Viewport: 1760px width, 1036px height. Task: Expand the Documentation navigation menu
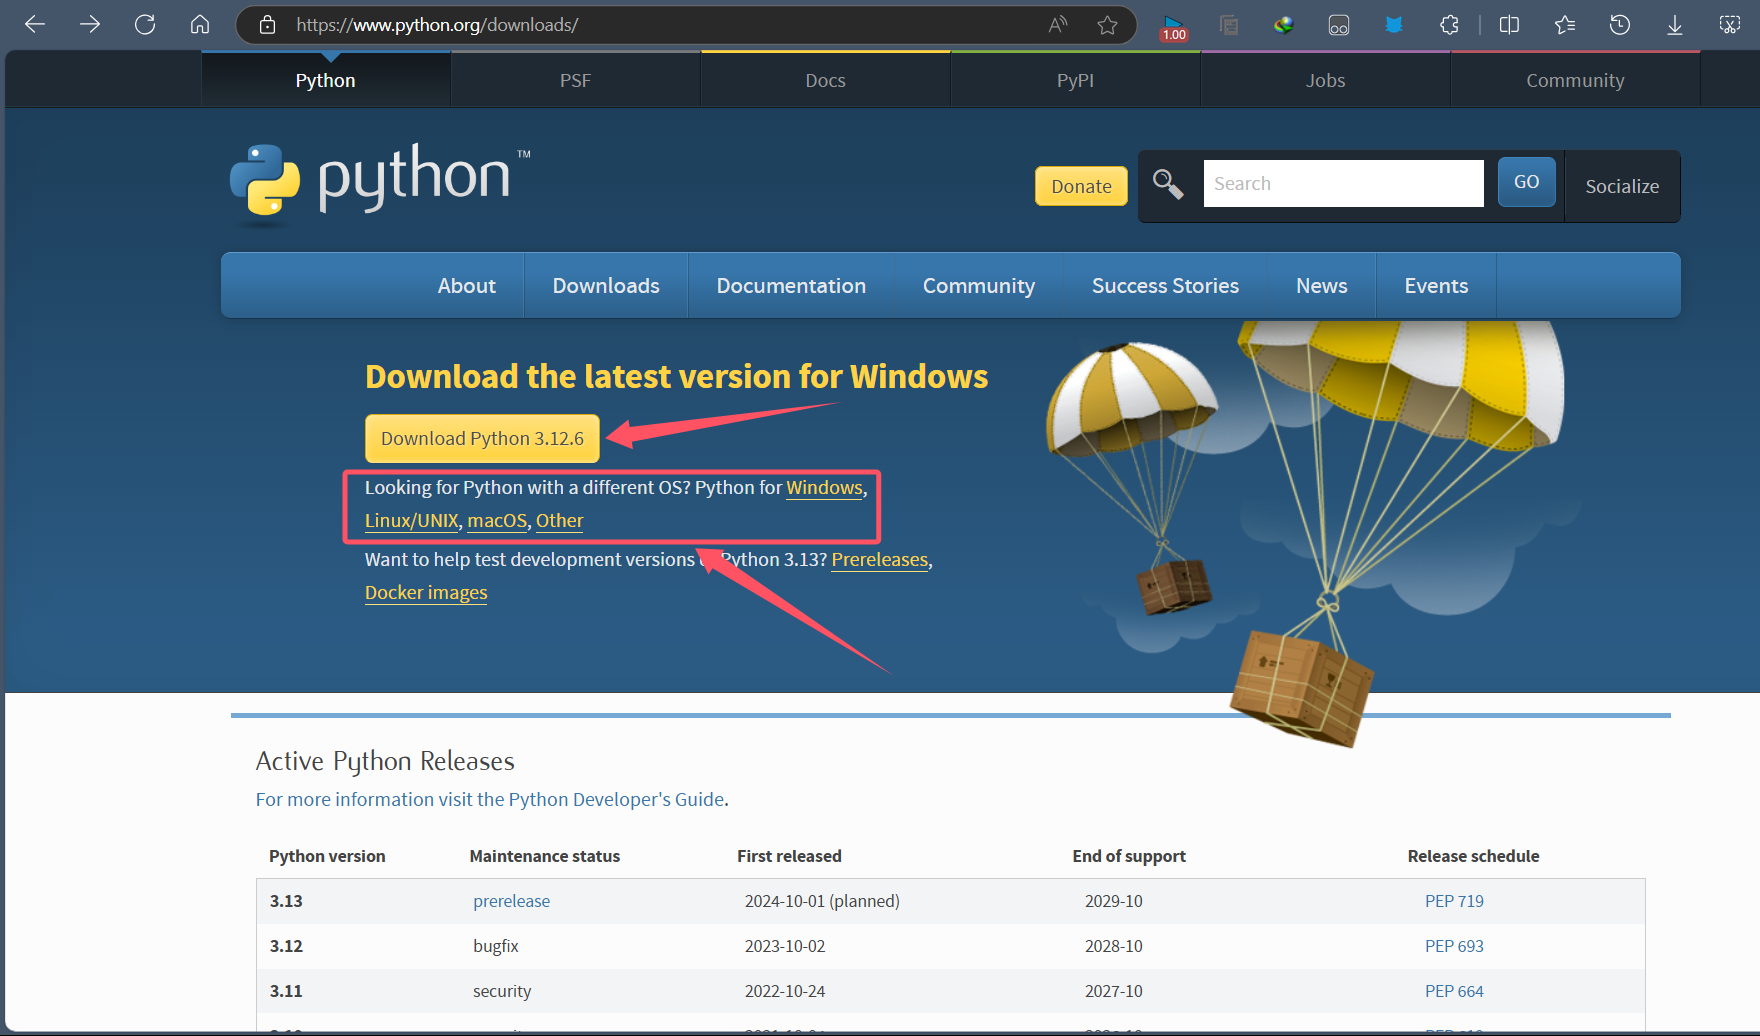(x=791, y=286)
